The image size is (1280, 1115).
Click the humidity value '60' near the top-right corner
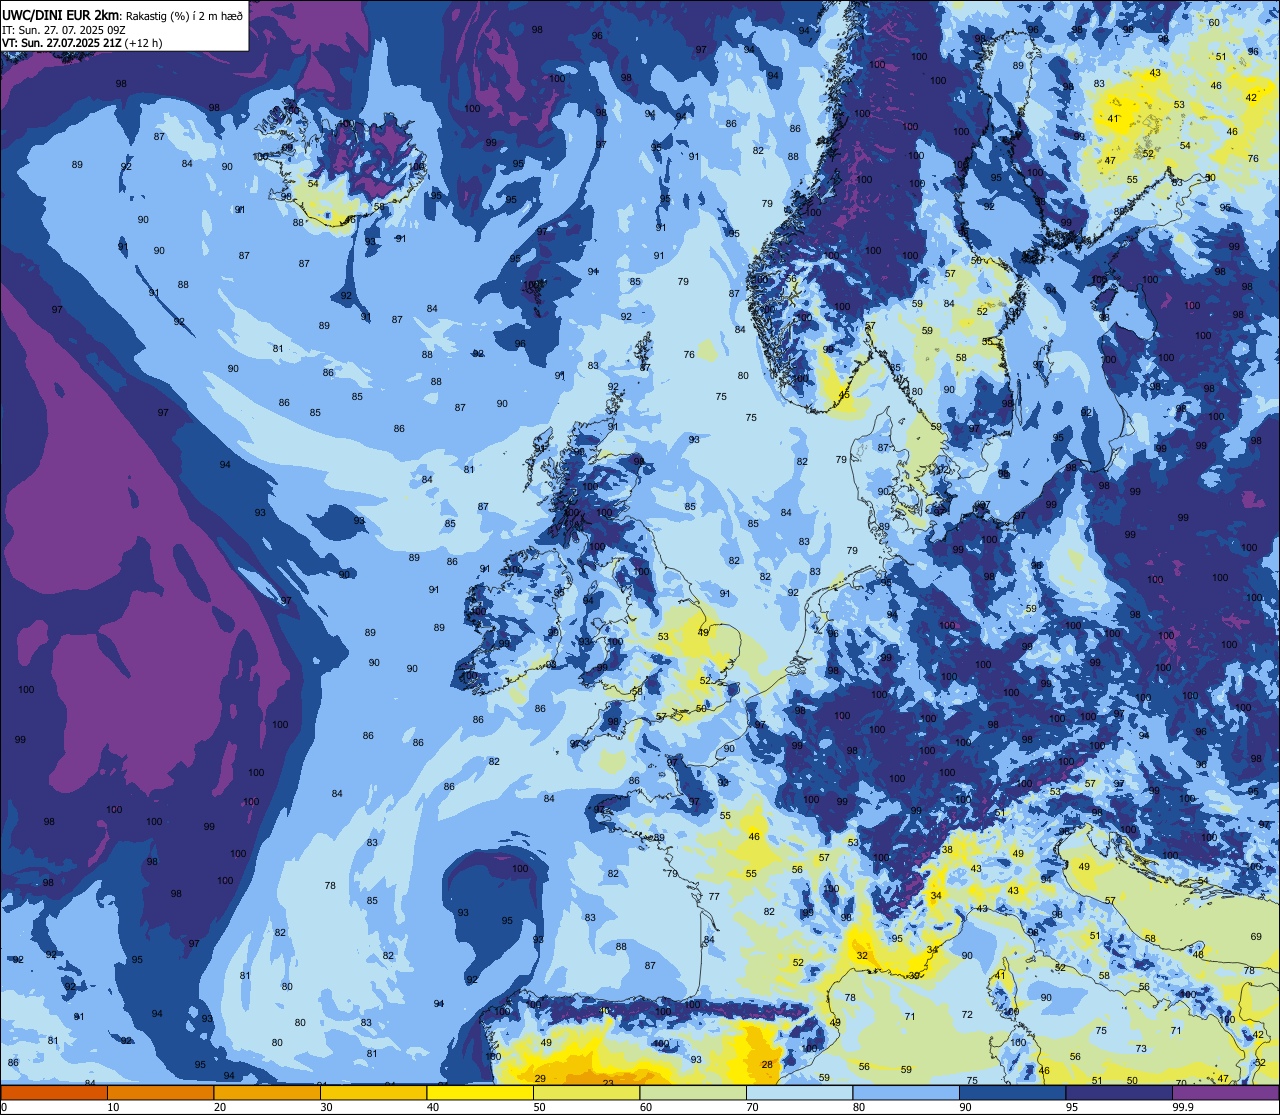pos(1214,22)
